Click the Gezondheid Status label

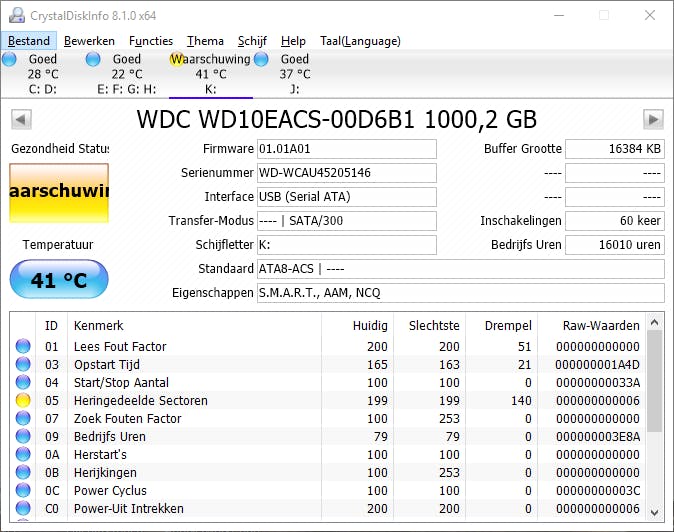60,149
